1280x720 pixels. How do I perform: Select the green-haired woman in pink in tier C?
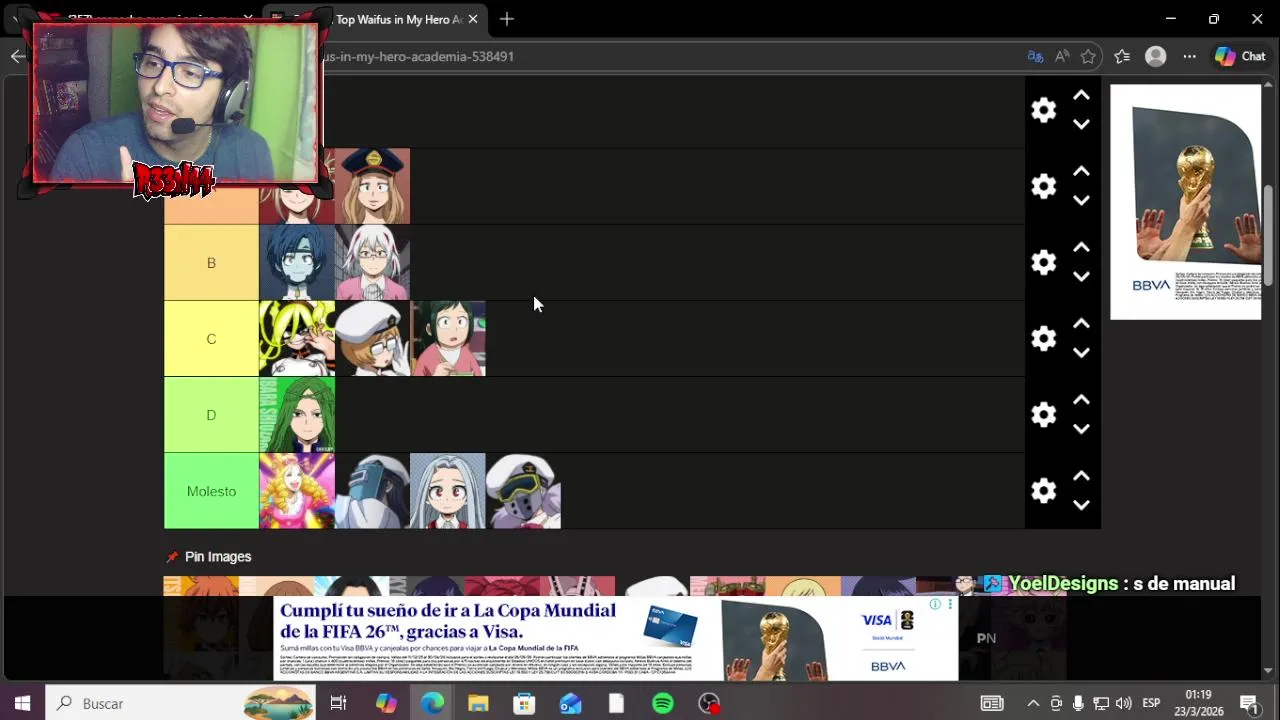(448, 338)
